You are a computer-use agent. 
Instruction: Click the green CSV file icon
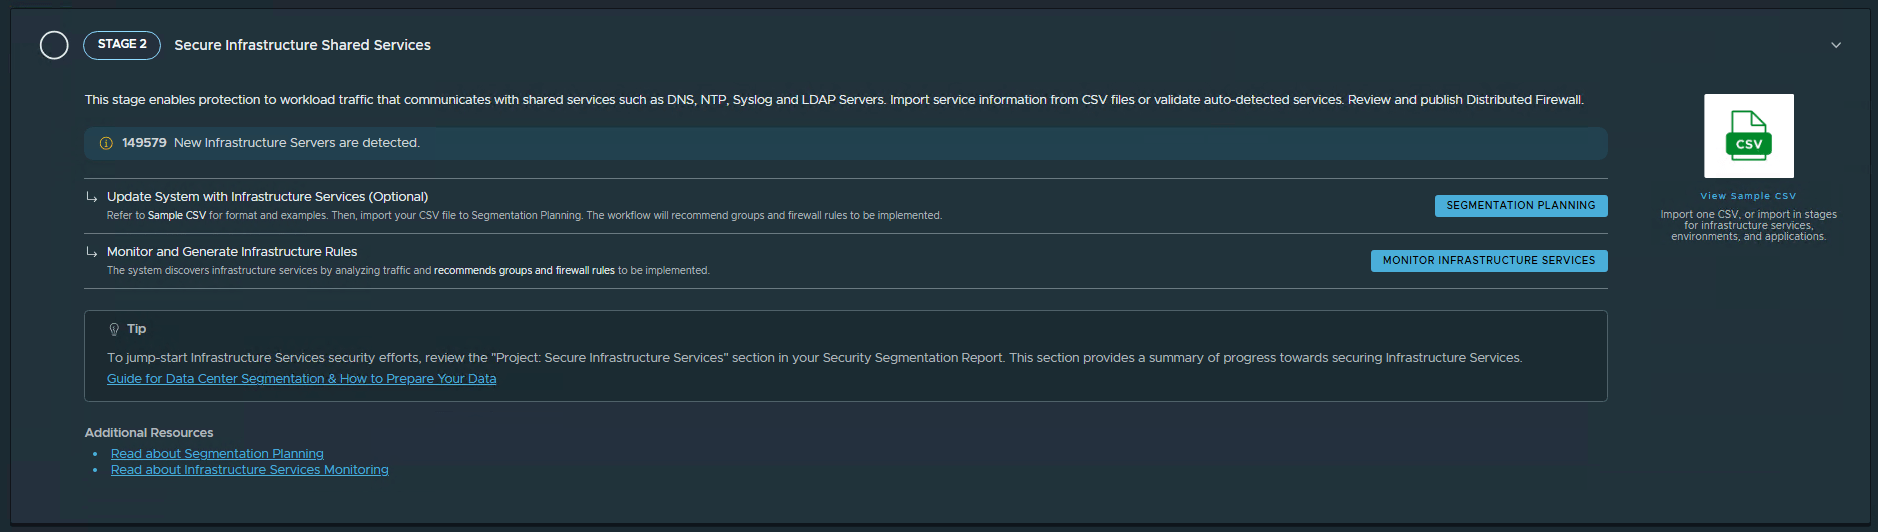1748,136
